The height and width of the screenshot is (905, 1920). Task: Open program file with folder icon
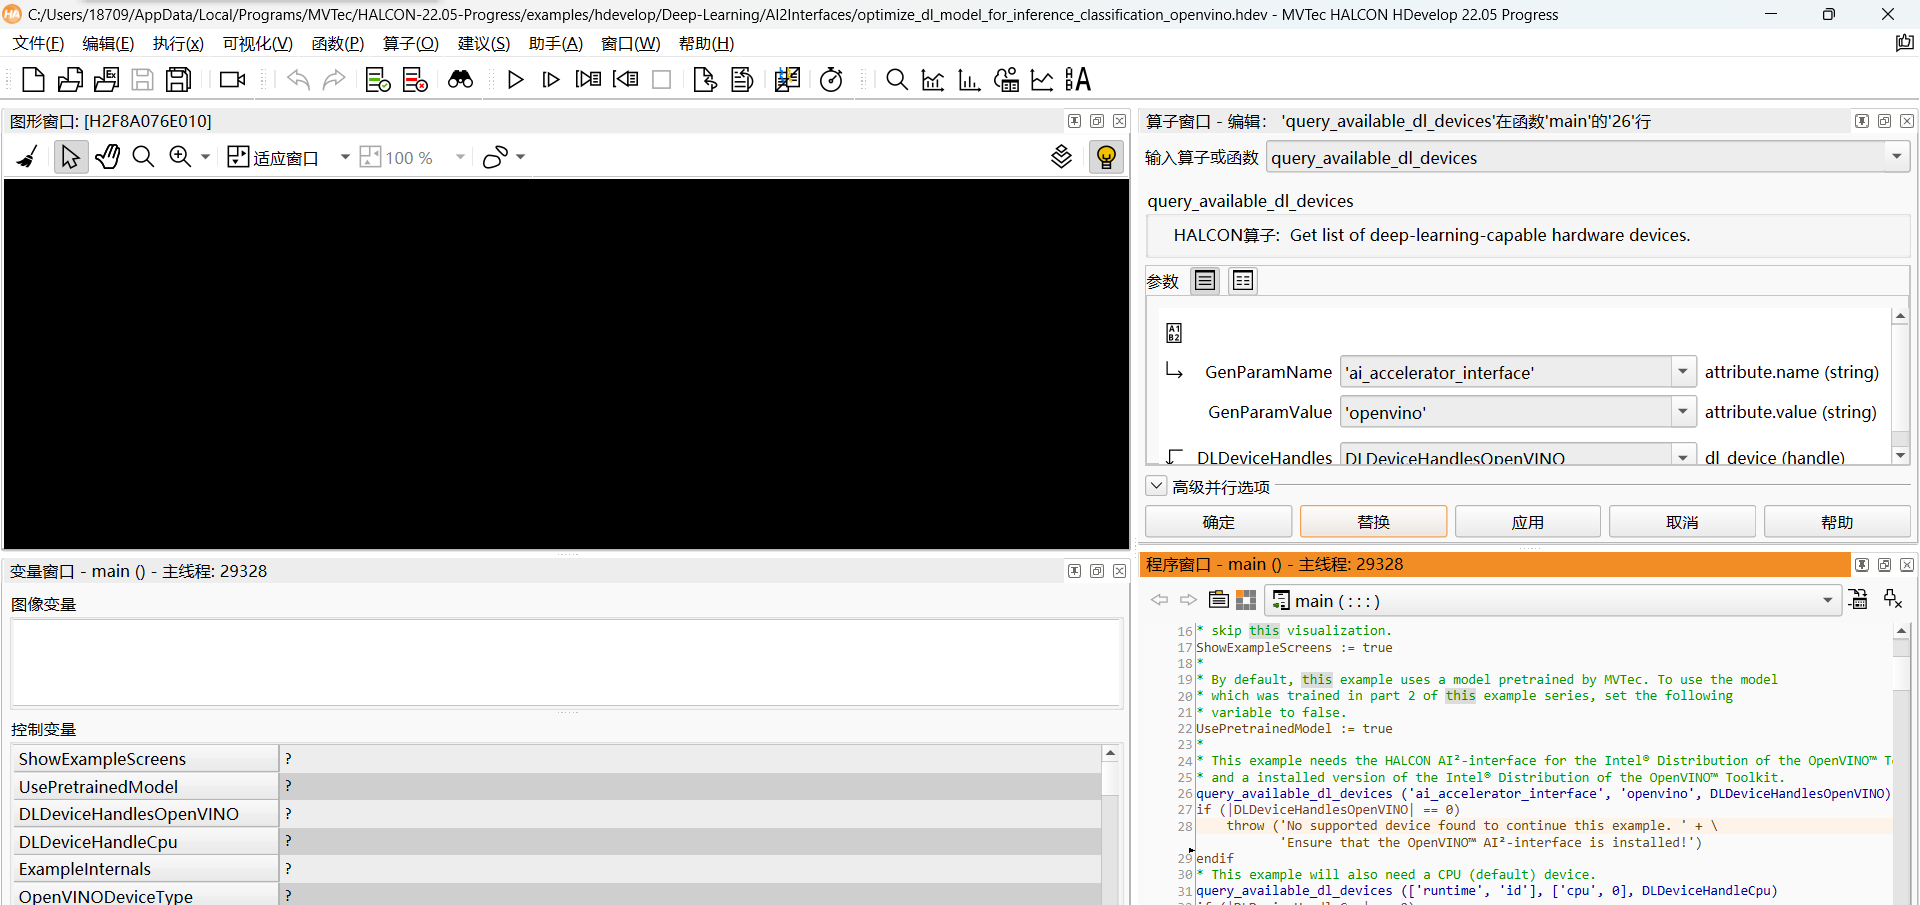(x=70, y=80)
